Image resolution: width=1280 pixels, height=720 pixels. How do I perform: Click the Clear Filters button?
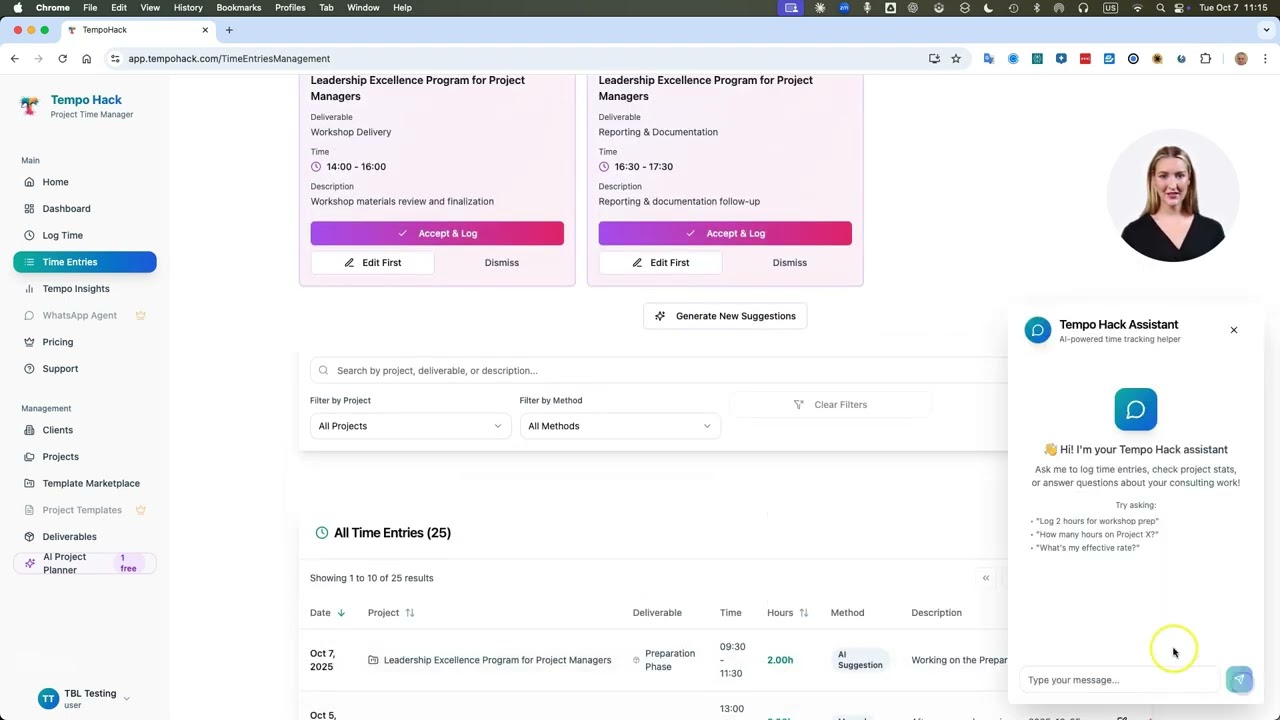pos(830,405)
